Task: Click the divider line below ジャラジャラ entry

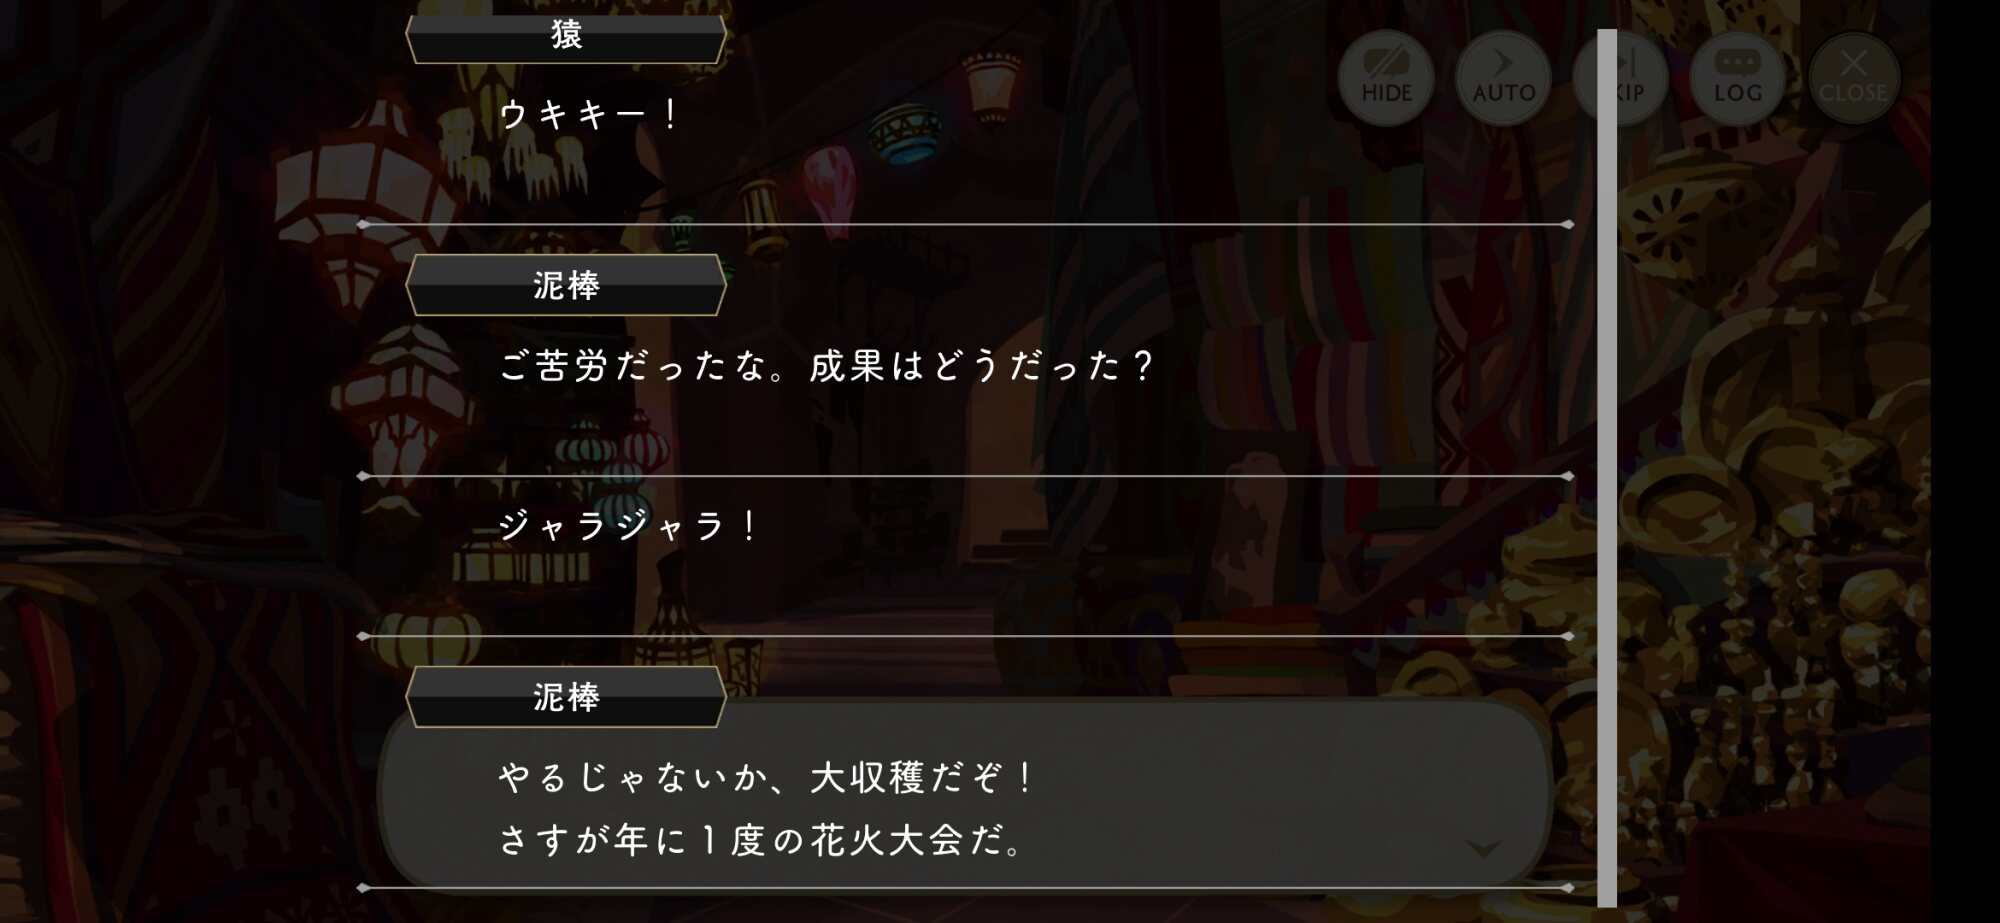Action: (966, 636)
